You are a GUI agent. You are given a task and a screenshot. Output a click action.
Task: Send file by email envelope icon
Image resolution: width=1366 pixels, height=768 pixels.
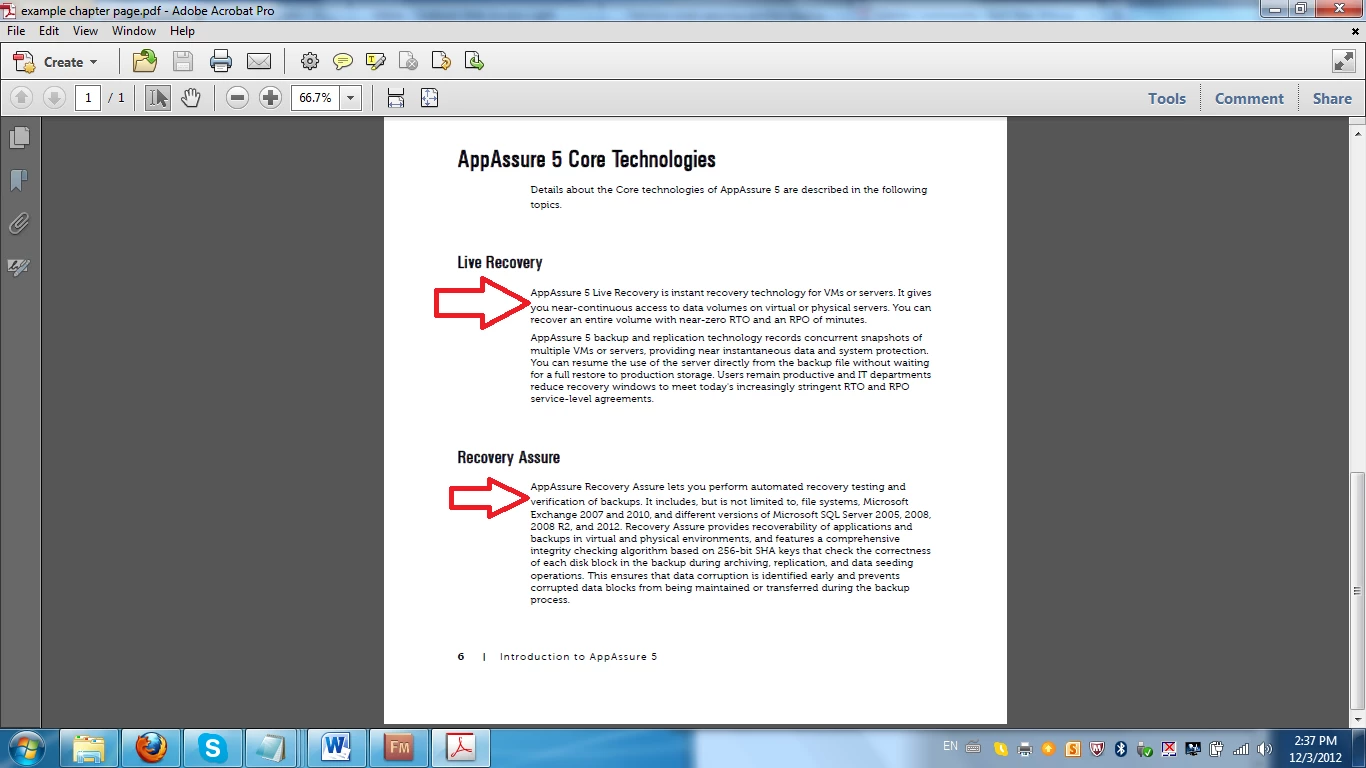(259, 61)
